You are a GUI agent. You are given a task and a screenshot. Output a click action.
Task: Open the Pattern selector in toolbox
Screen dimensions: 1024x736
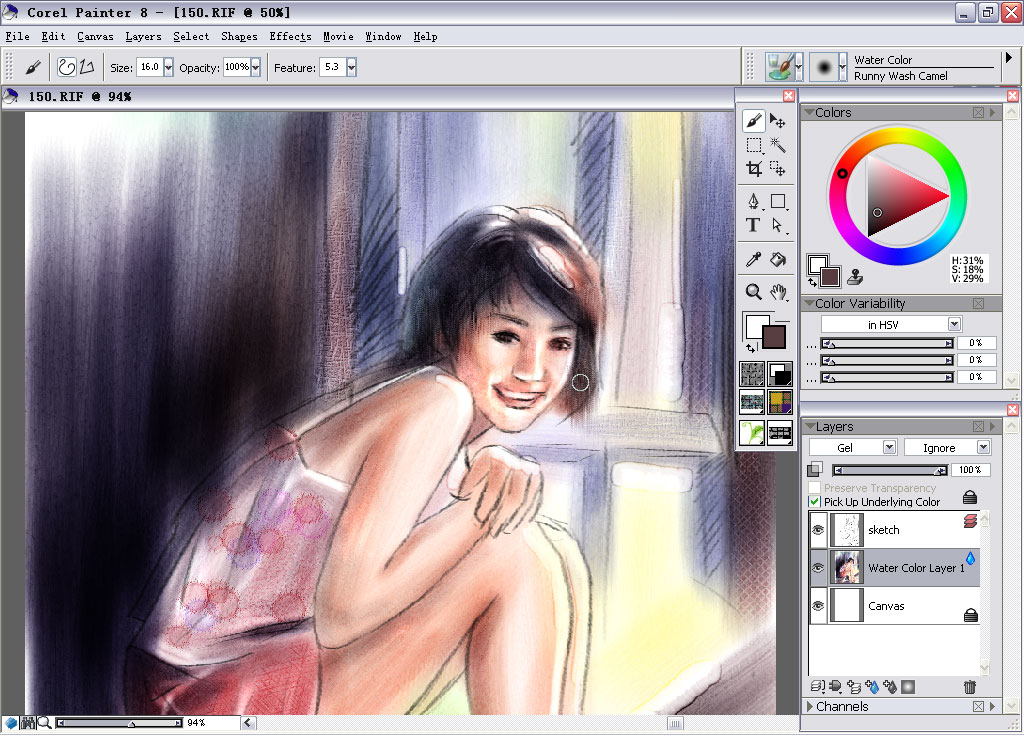point(752,402)
